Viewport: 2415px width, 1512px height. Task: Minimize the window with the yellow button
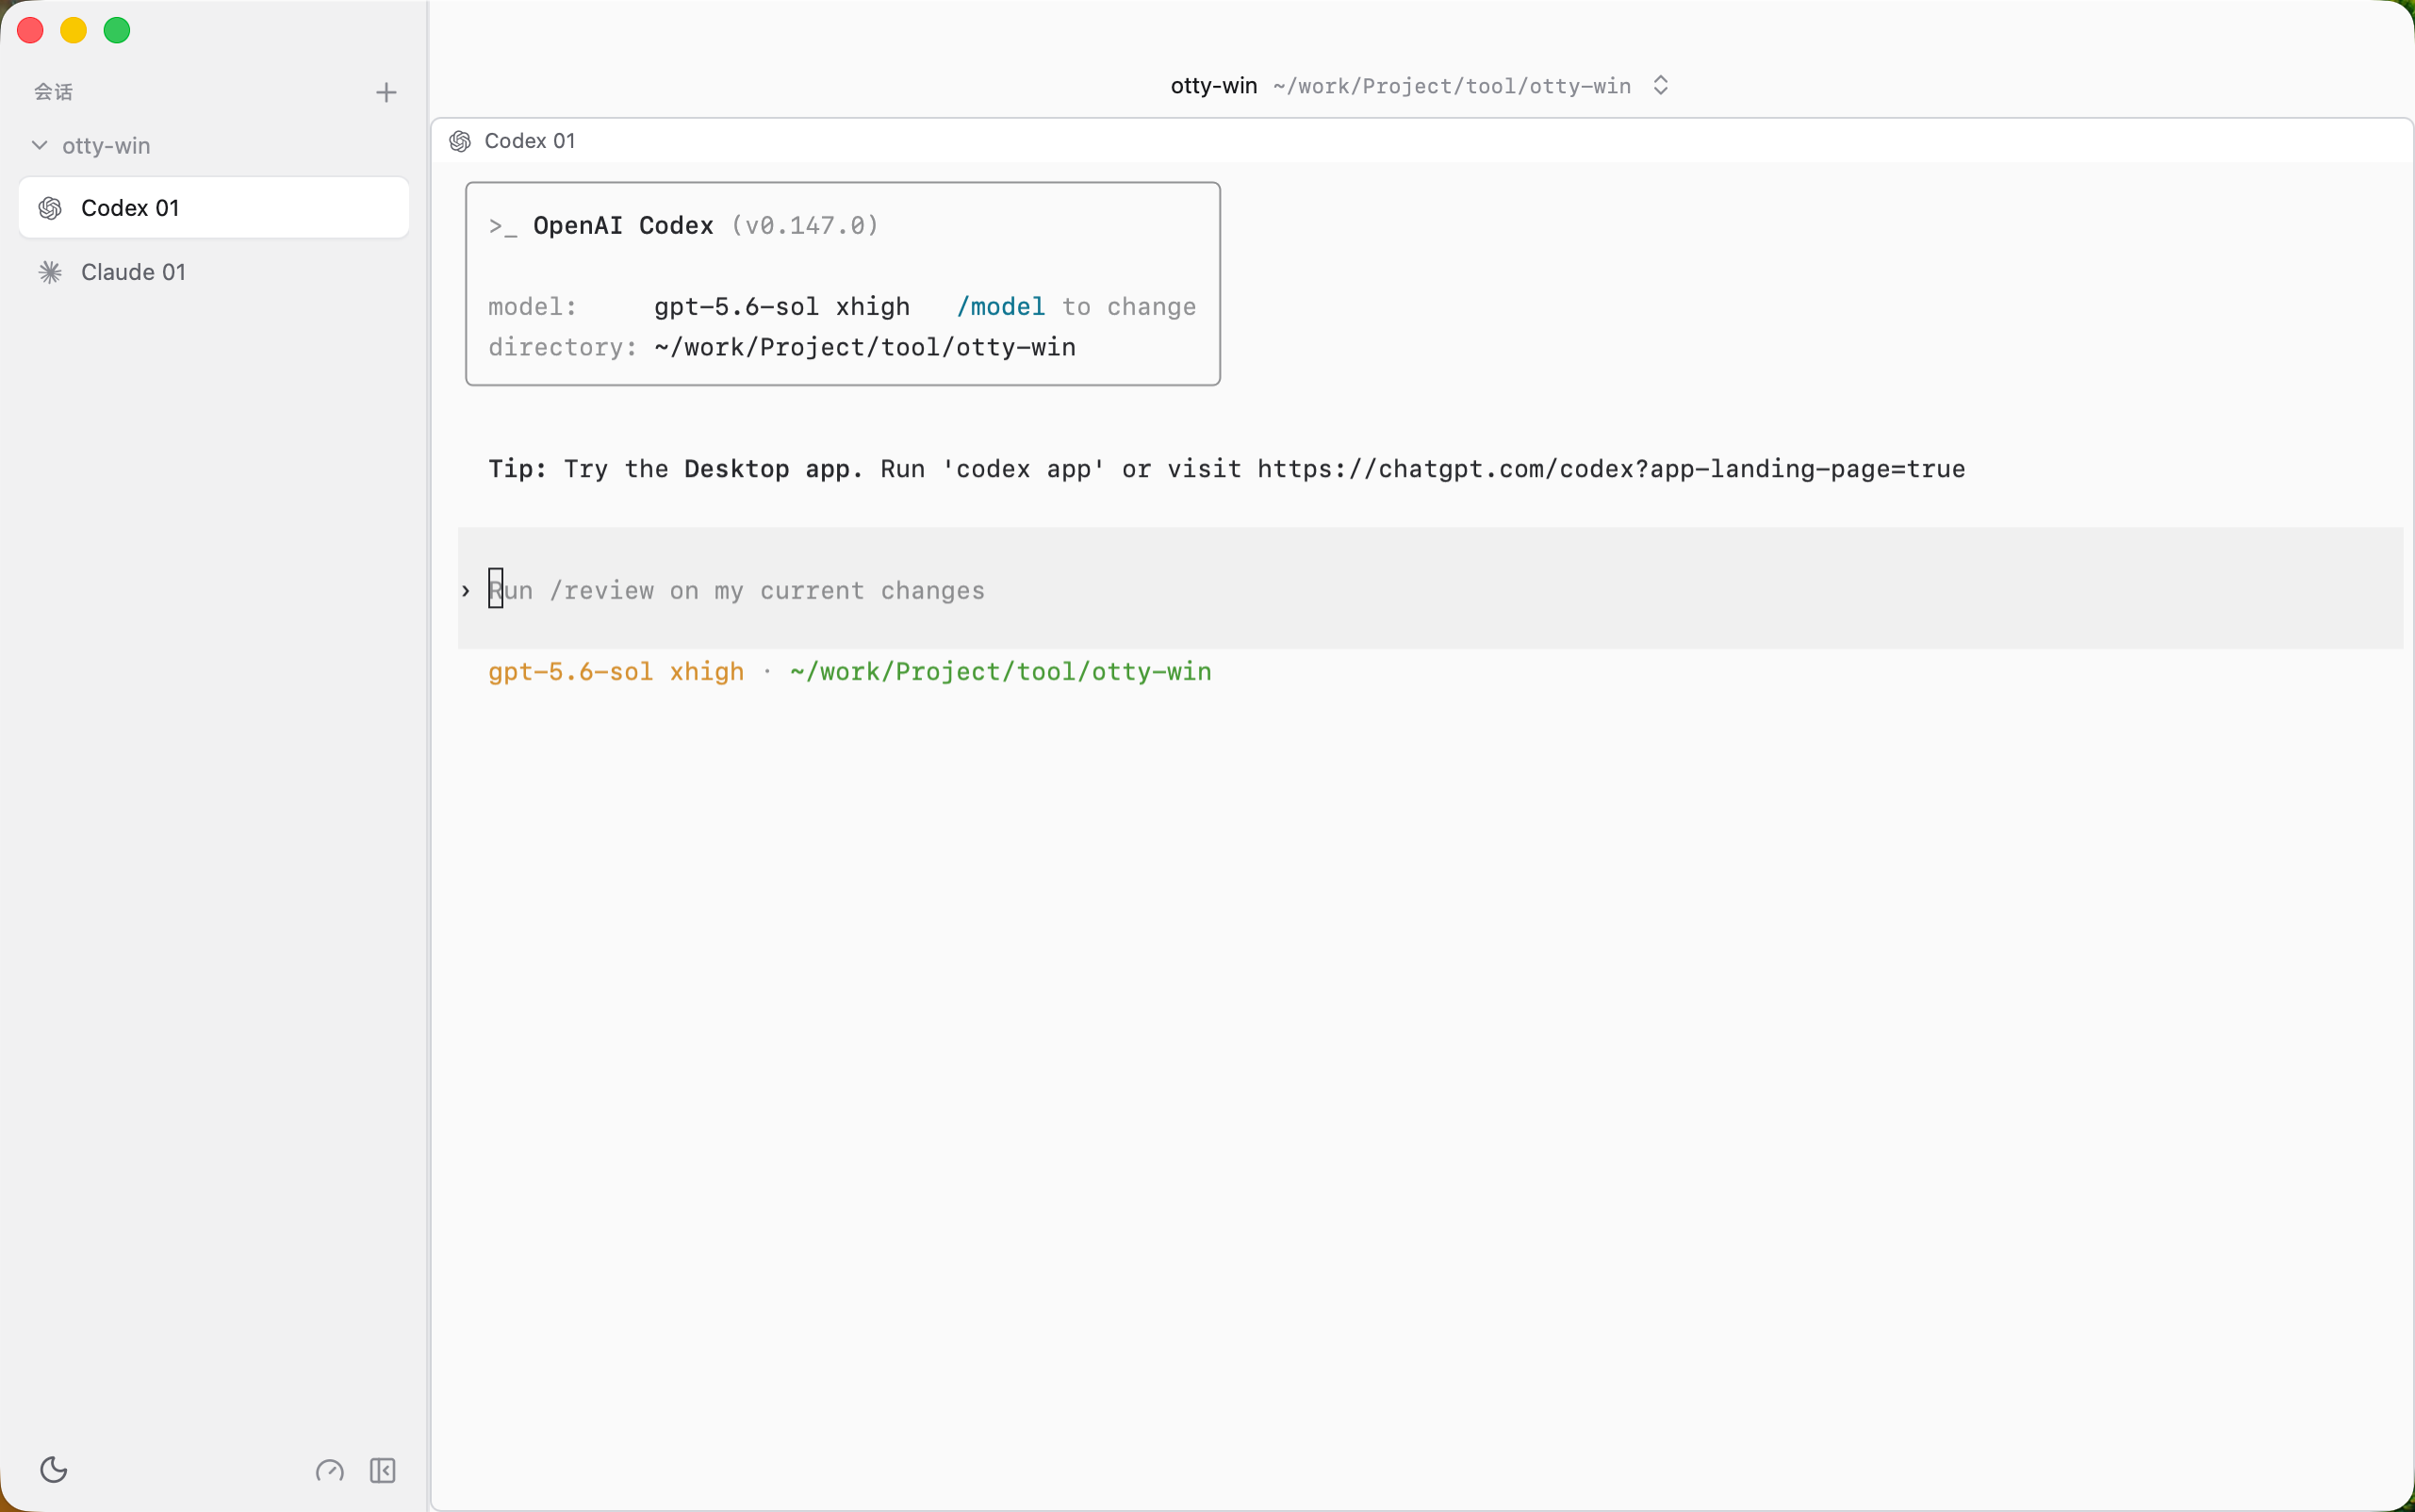[74, 31]
